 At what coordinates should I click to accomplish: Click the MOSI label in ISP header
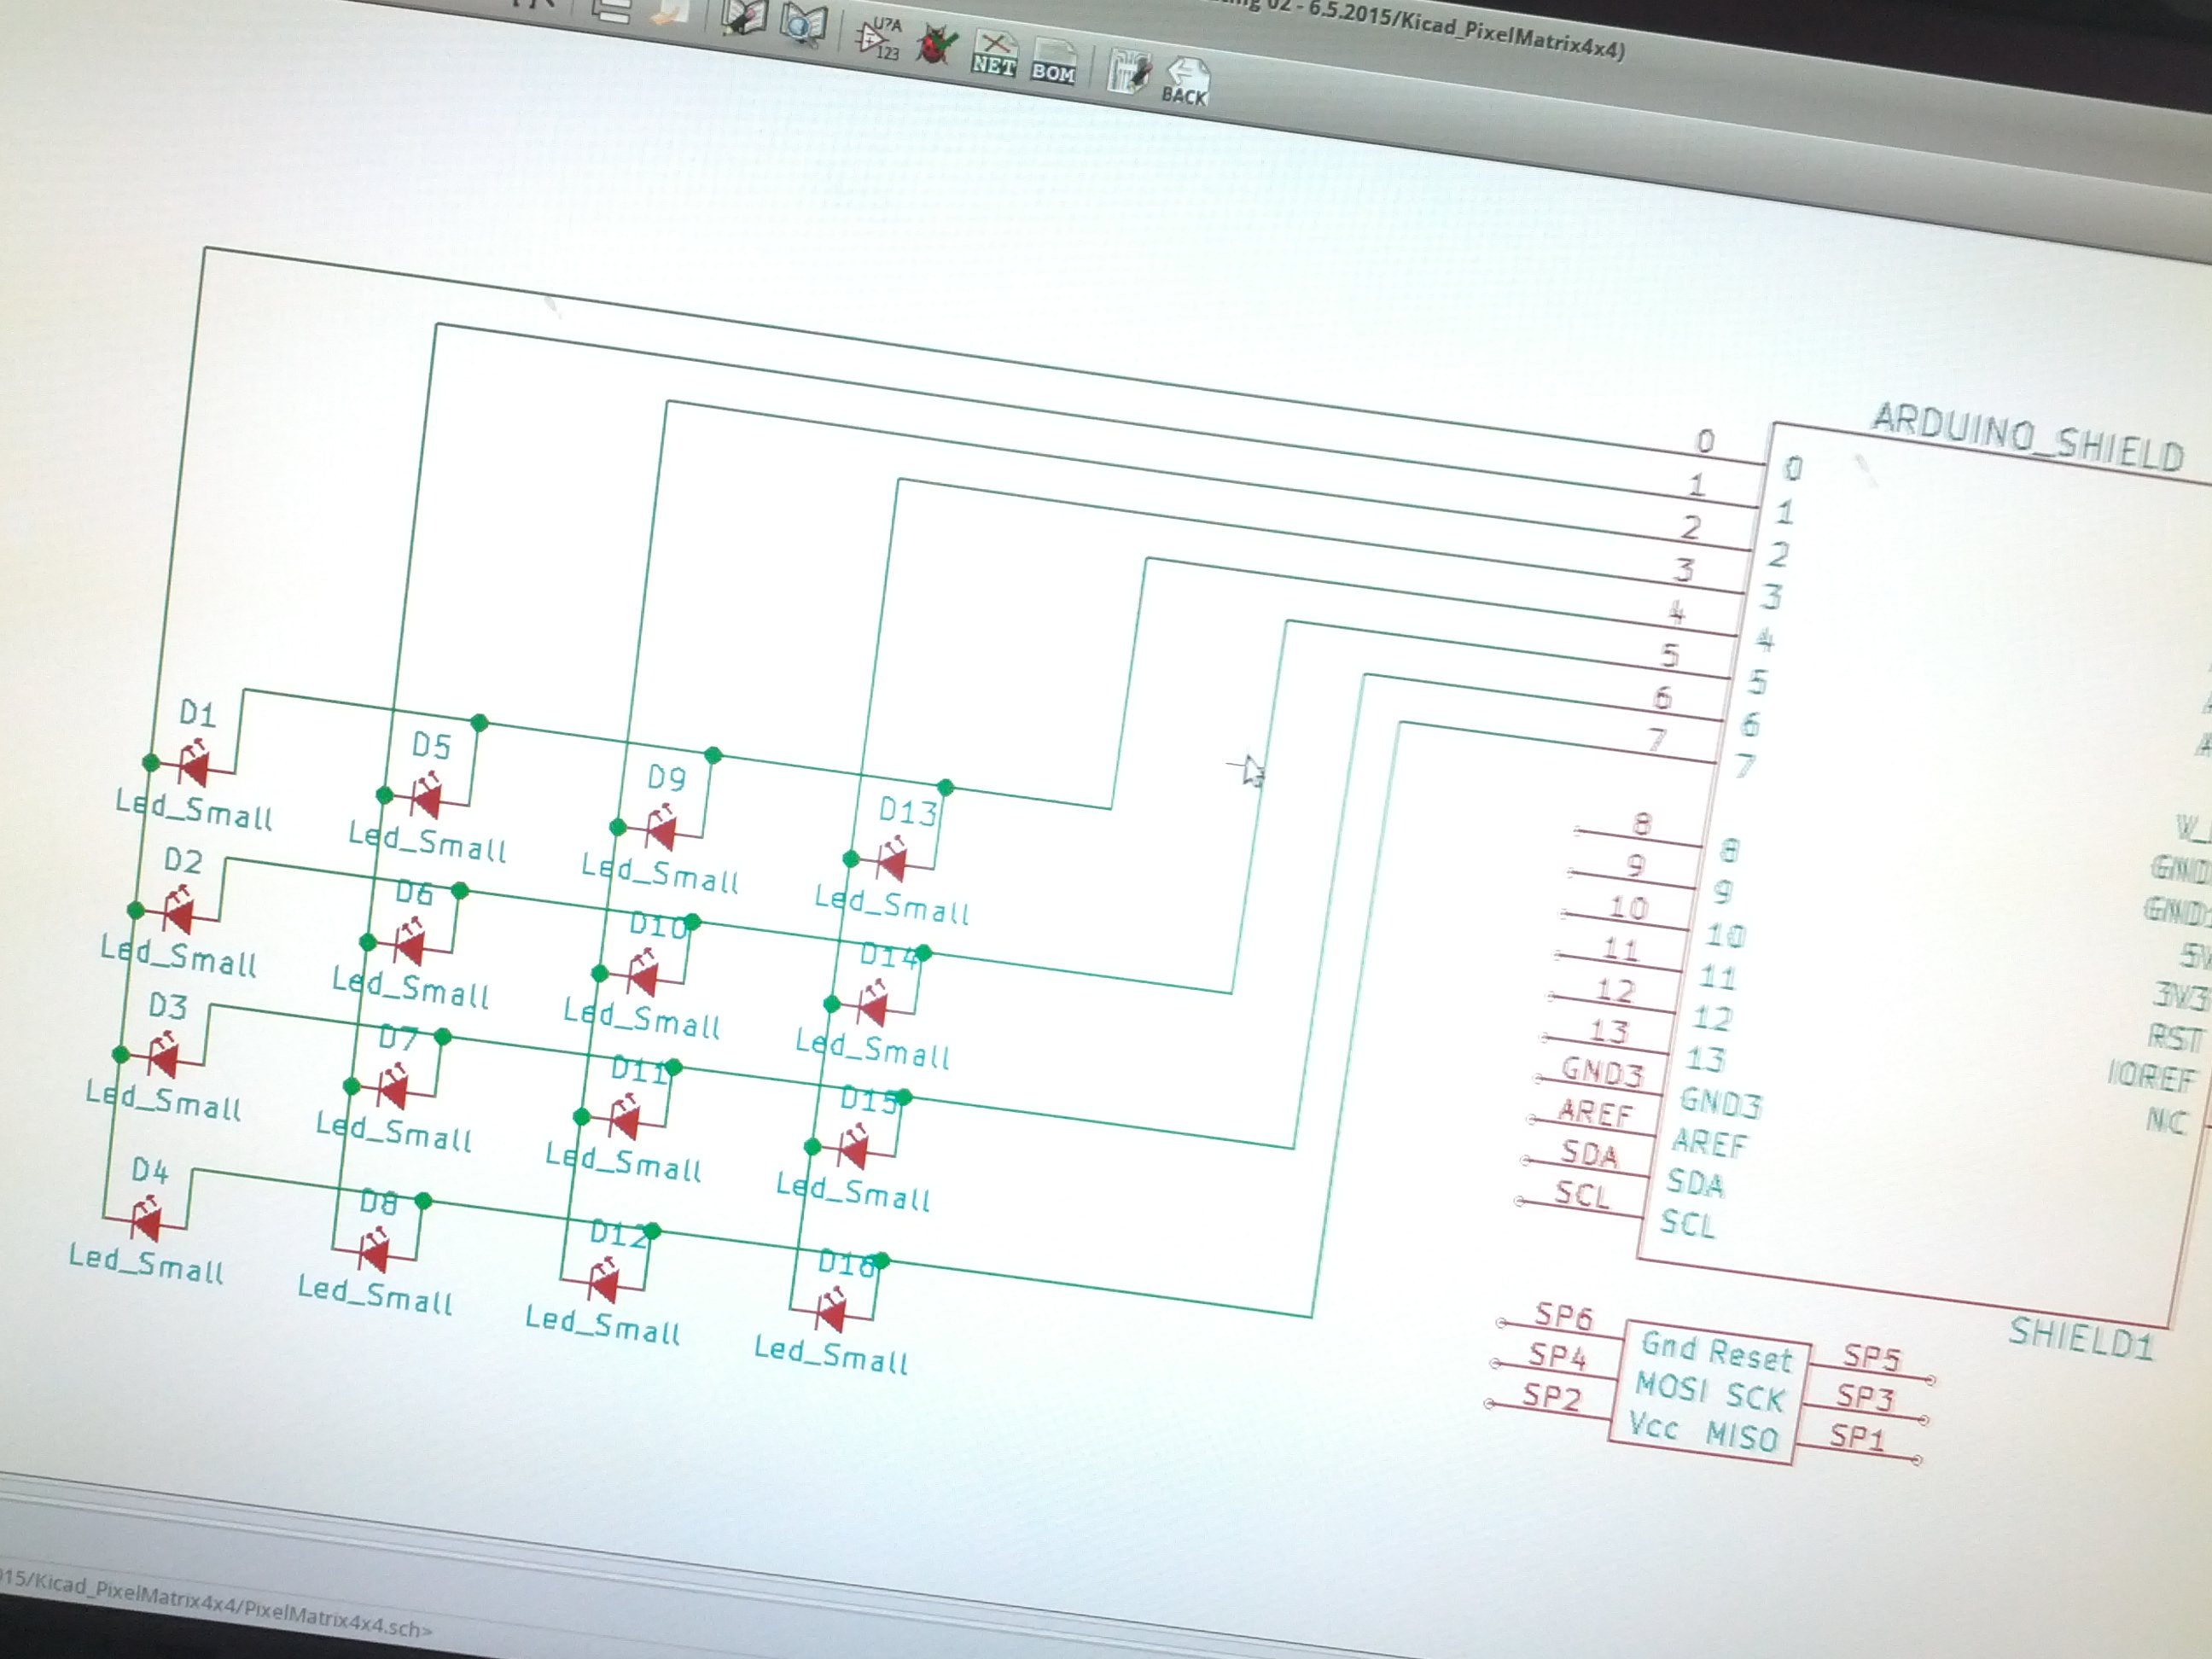(x=1671, y=1386)
